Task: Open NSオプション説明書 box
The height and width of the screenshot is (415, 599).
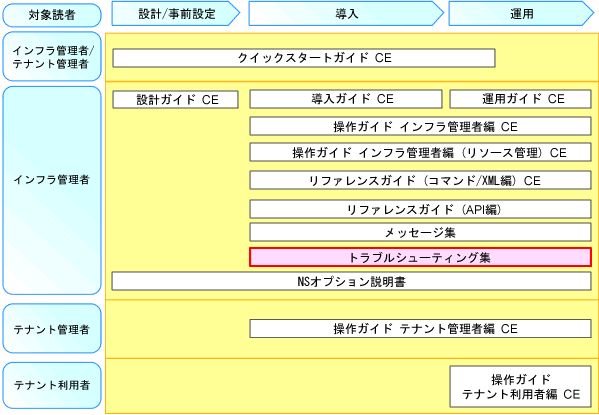Action: (x=351, y=281)
